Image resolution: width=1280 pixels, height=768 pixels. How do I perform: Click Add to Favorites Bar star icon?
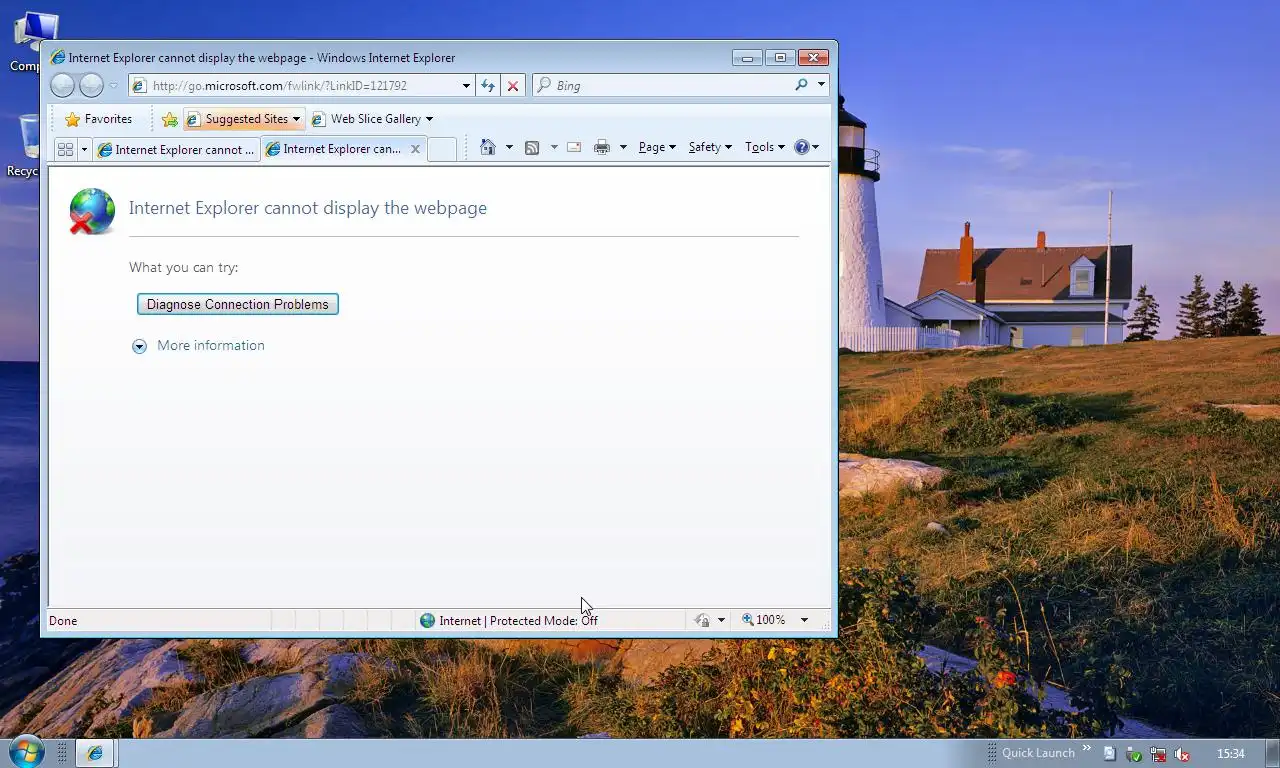coord(170,119)
